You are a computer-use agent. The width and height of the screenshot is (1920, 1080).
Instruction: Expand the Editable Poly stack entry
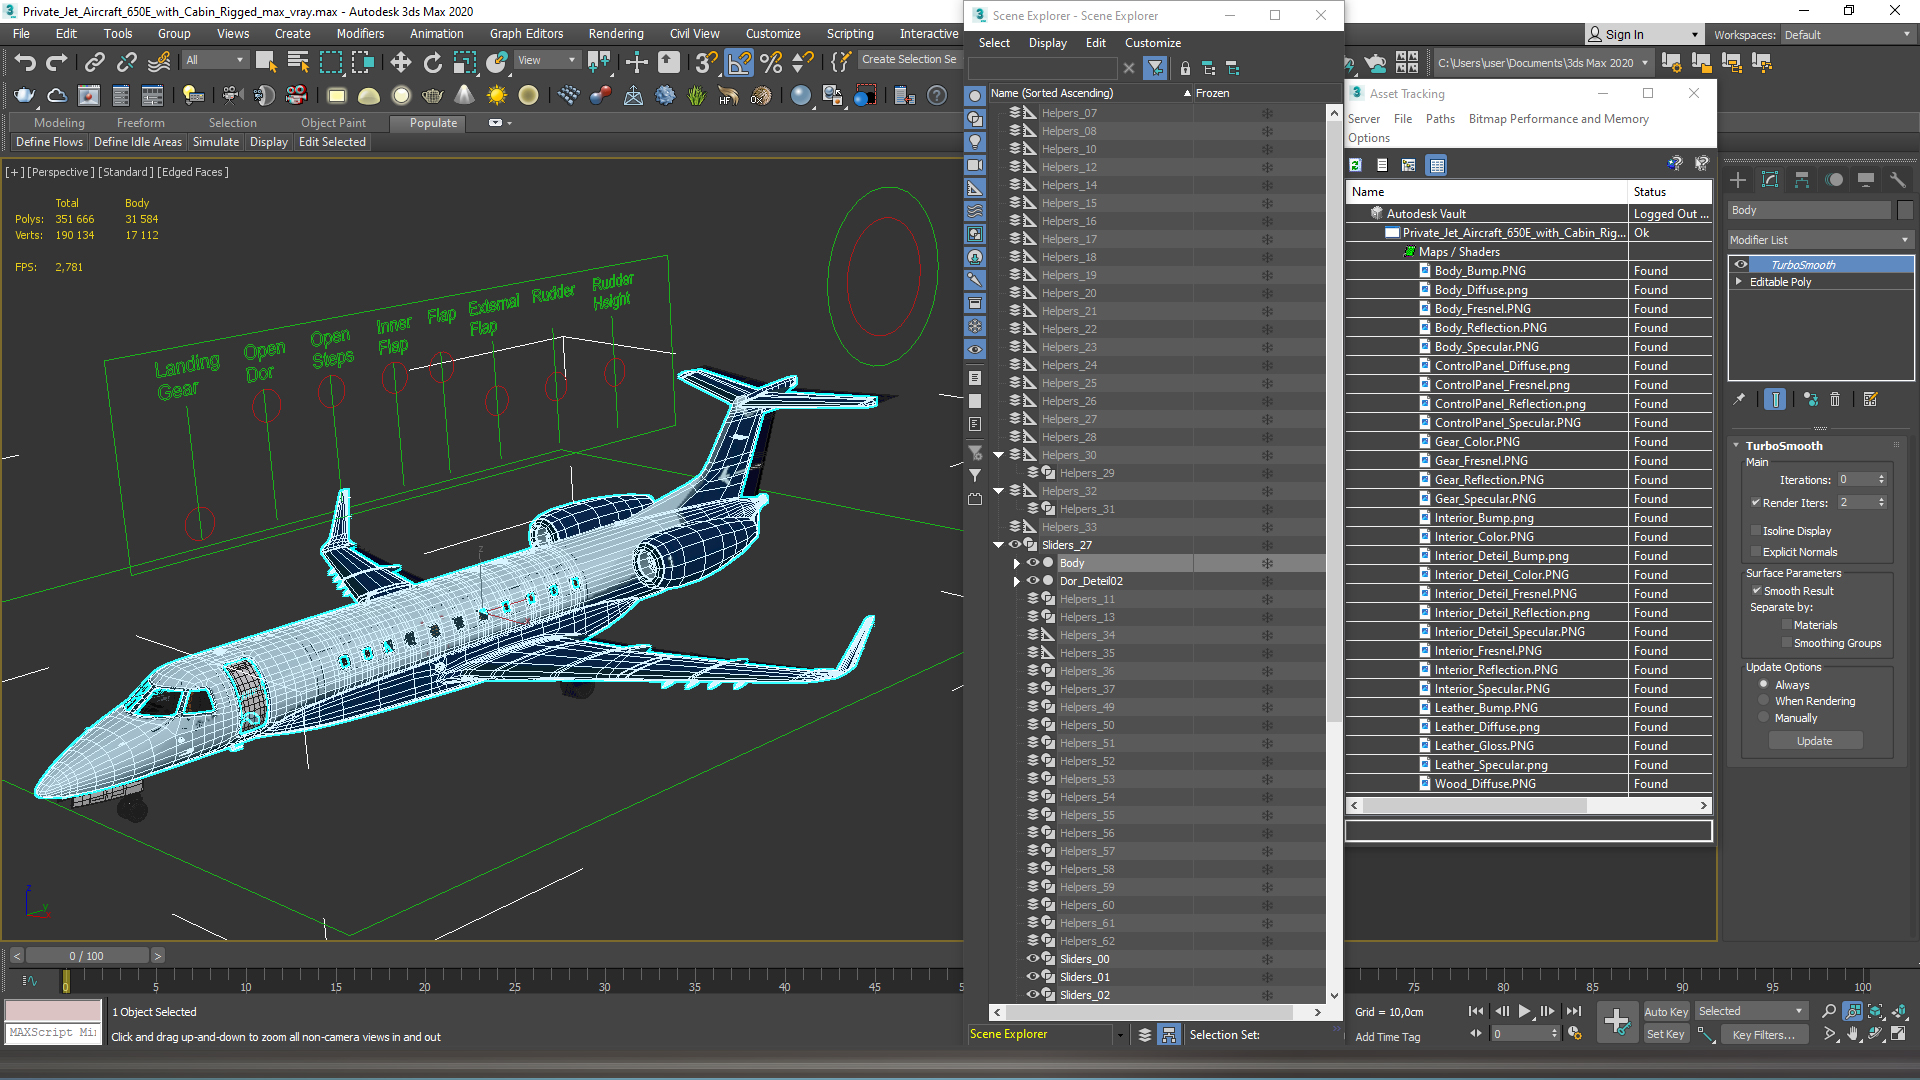pyautogui.click(x=1739, y=282)
